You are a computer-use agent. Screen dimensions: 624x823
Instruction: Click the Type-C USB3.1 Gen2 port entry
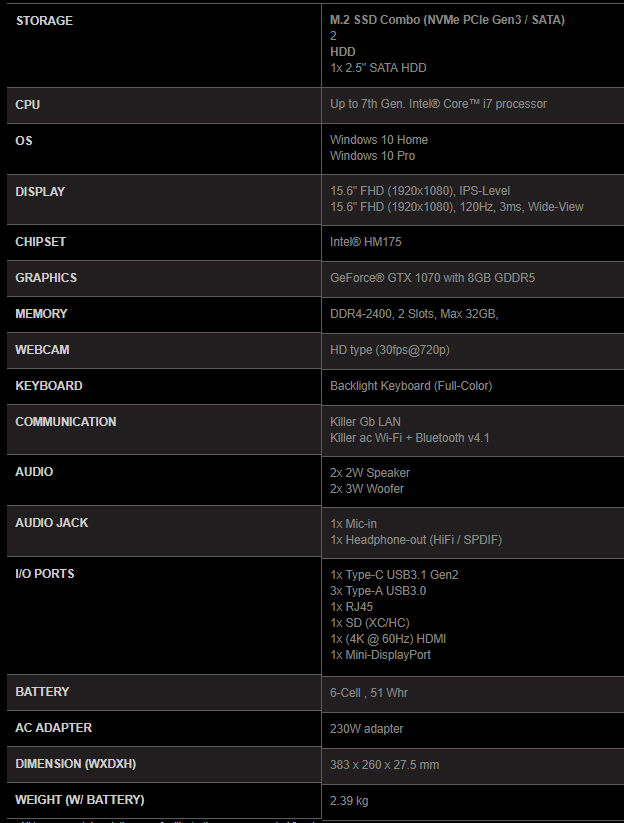pyautogui.click(x=394, y=575)
